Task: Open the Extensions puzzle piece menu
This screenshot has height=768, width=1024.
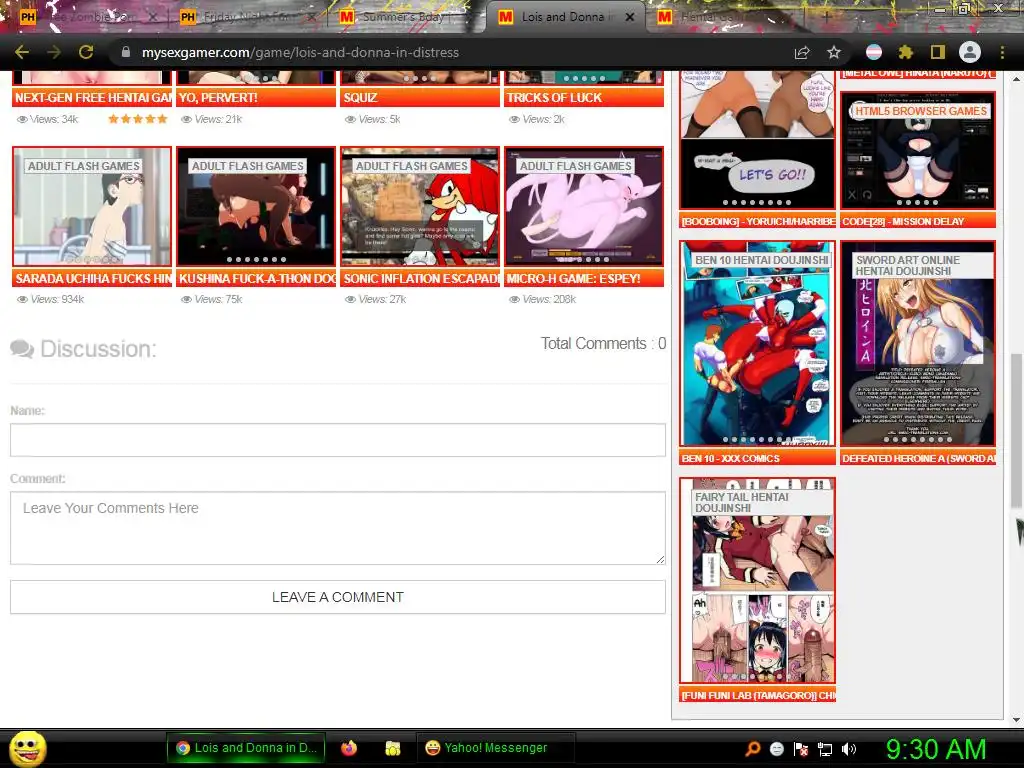Action: [x=906, y=52]
